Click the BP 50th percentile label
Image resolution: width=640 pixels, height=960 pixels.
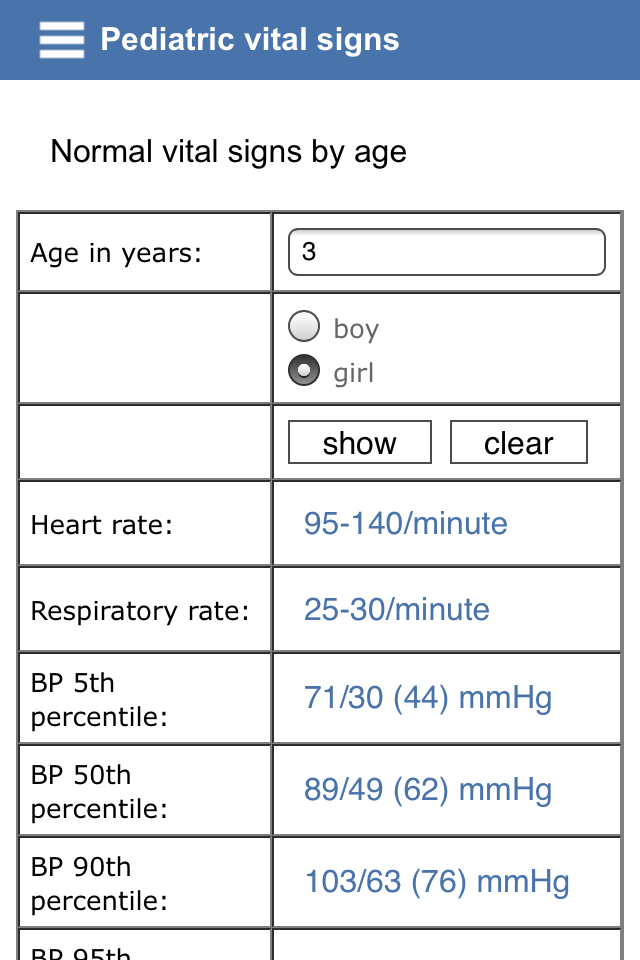tap(99, 792)
